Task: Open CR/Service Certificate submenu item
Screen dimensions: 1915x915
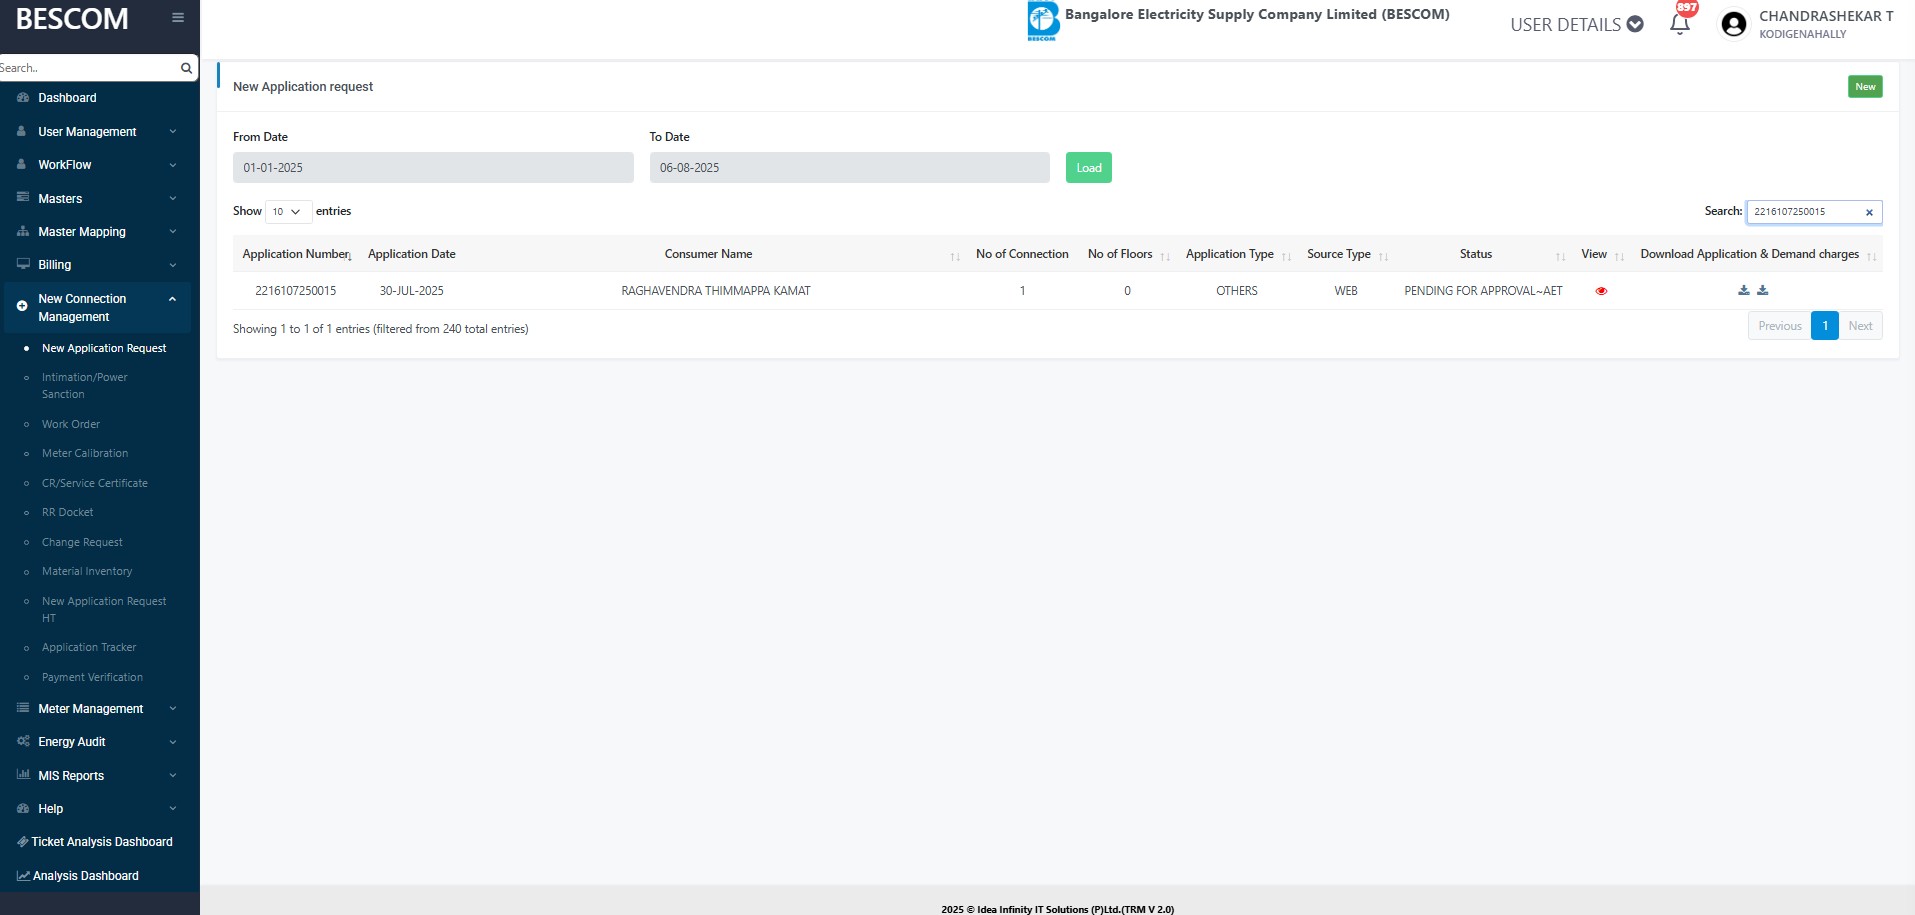Action: 95,483
